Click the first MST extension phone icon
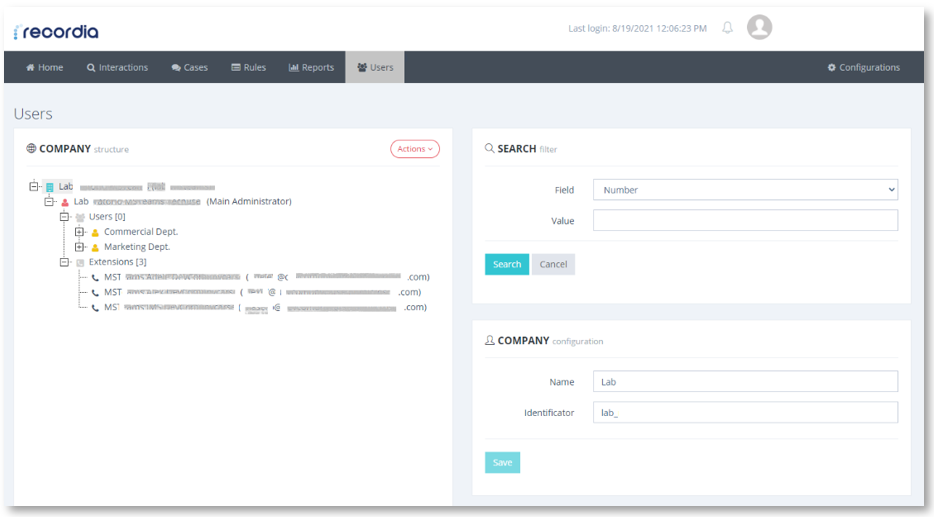 95,278
